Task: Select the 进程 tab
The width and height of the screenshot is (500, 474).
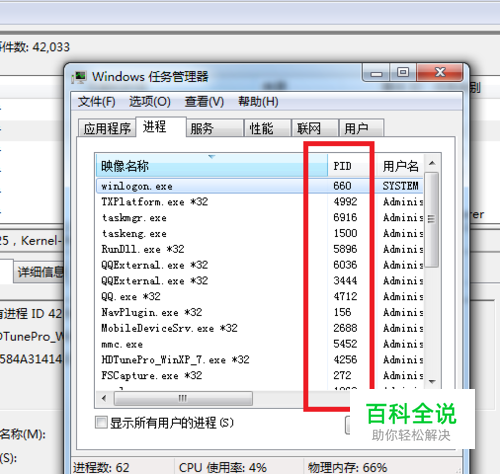Action: click(161, 127)
